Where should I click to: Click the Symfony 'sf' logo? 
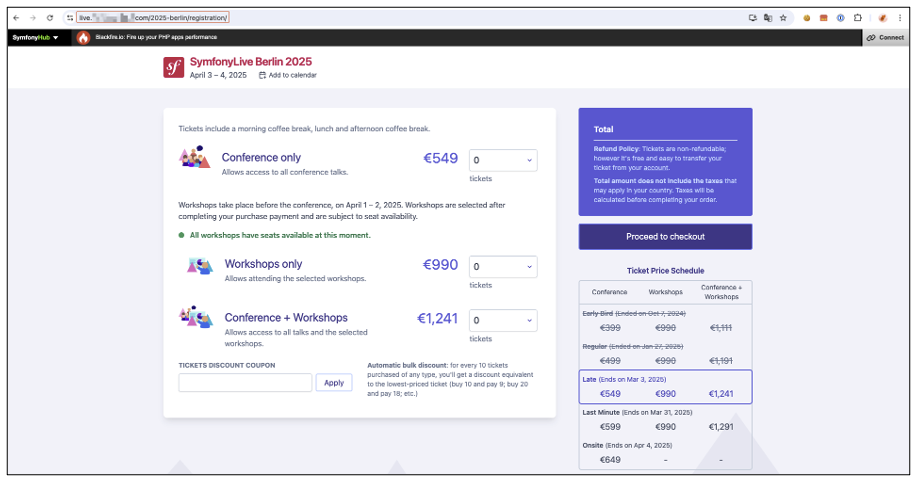[x=173, y=68]
